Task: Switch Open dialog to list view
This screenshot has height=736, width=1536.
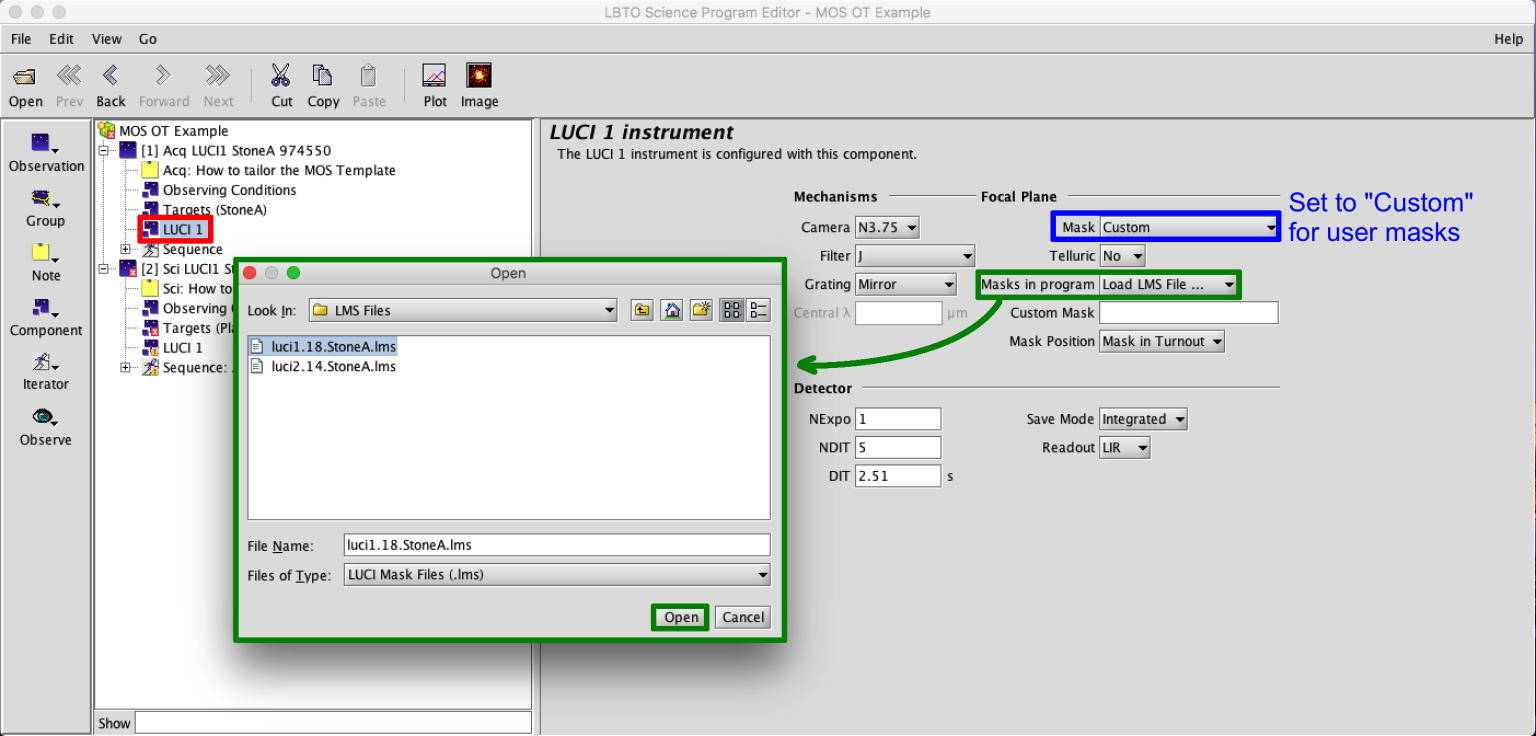Action: 732,310
